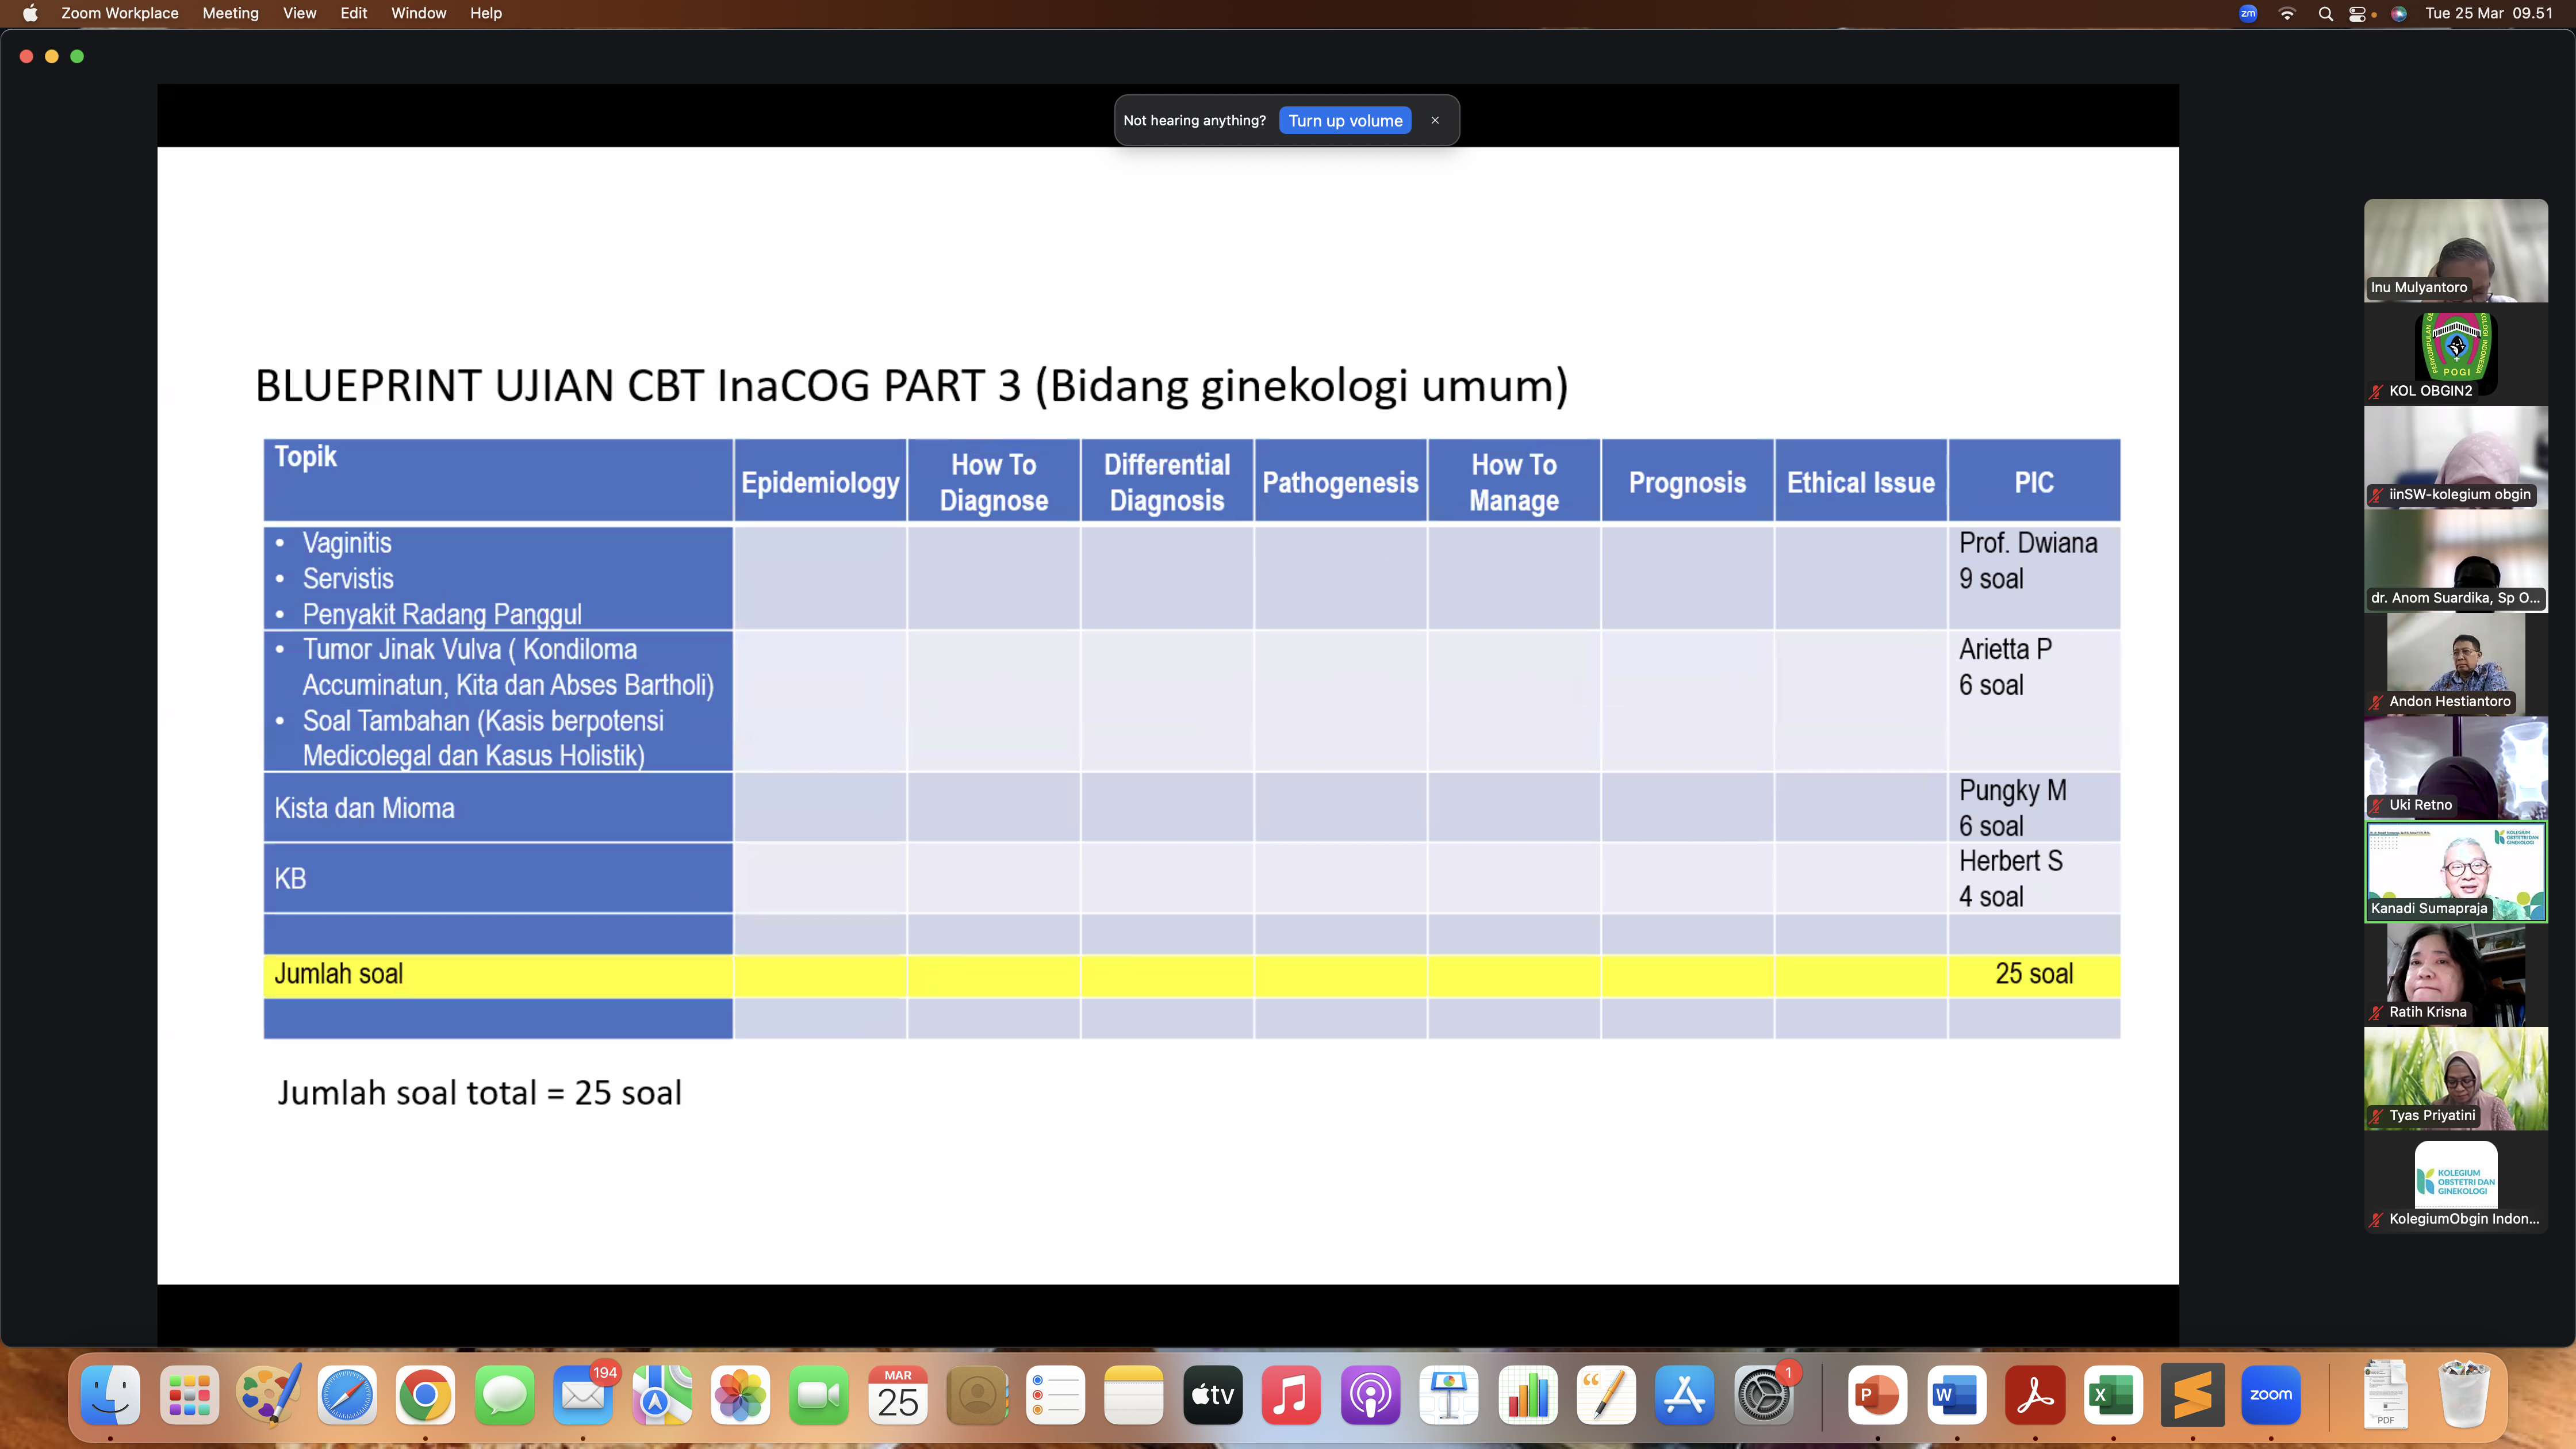Image resolution: width=2576 pixels, height=1449 pixels.
Task: Click KOL OBGIN2 participant tile
Action: (x=2455, y=354)
